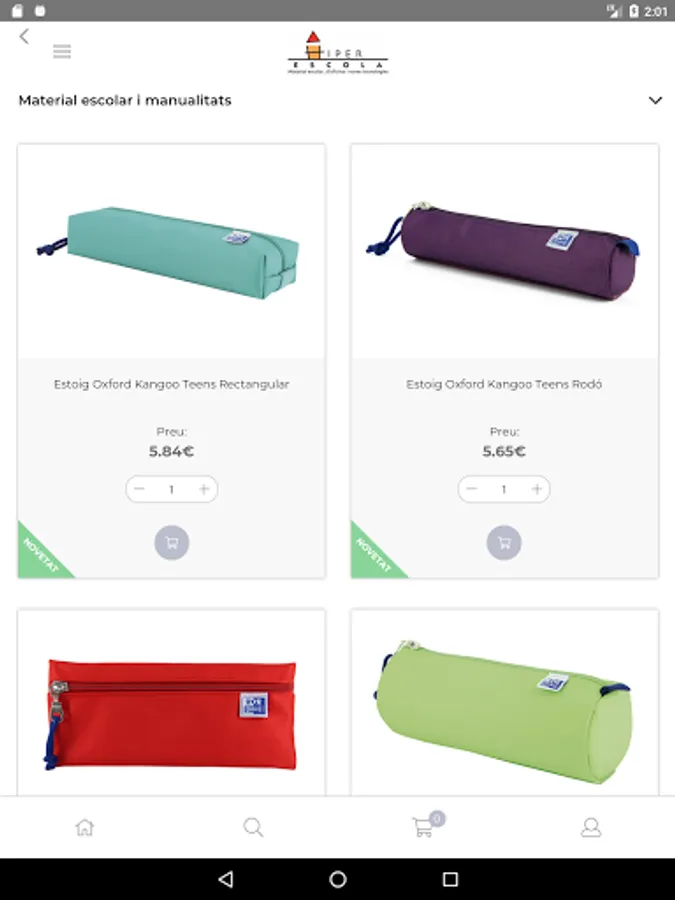Screen dimensions: 675x900
Task: Open the Search tab
Action: (253, 827)
